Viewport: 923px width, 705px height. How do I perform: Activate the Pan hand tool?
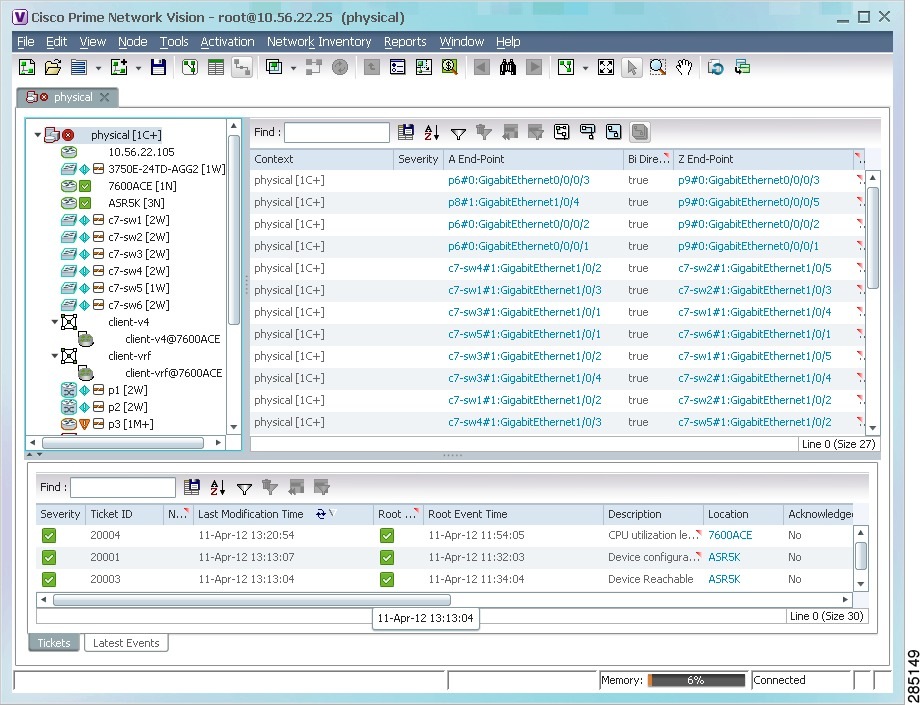[x=683, y=67]
